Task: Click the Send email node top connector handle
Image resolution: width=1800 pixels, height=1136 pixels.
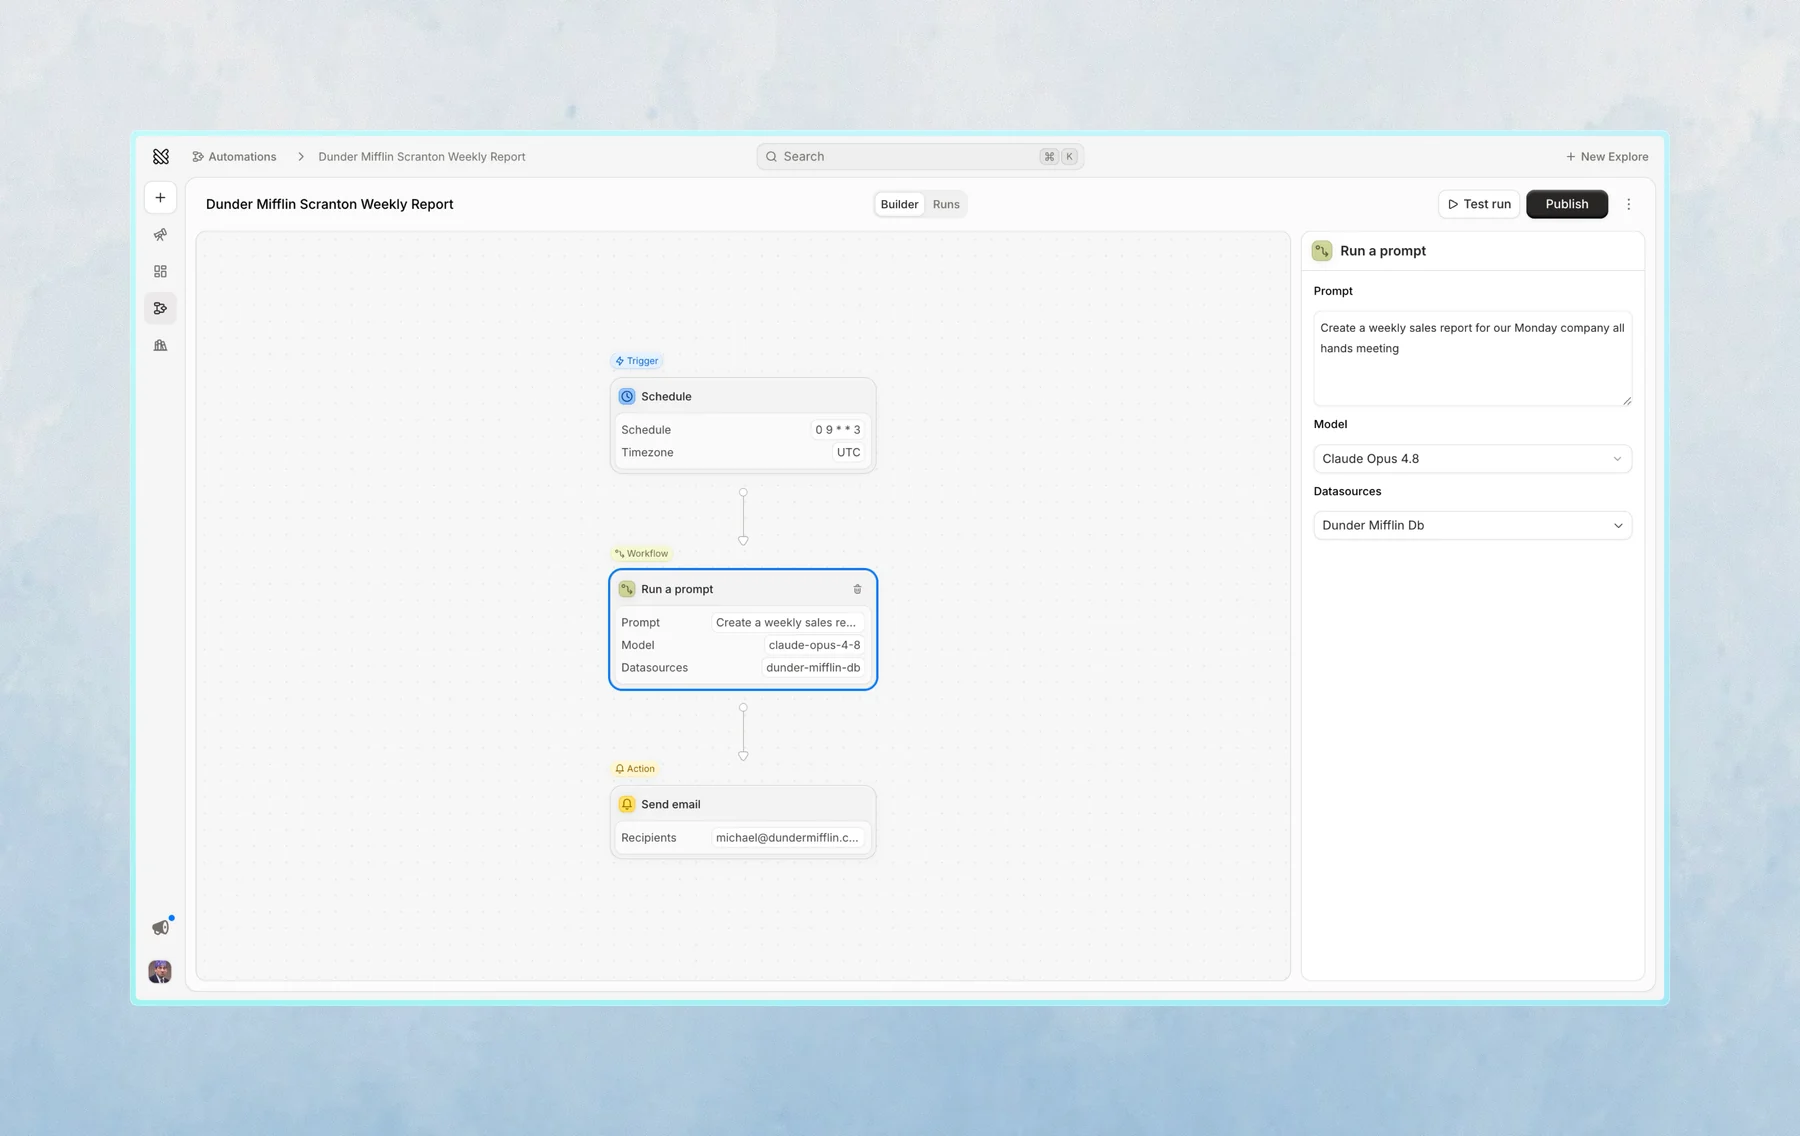Action: coord(743,756)
